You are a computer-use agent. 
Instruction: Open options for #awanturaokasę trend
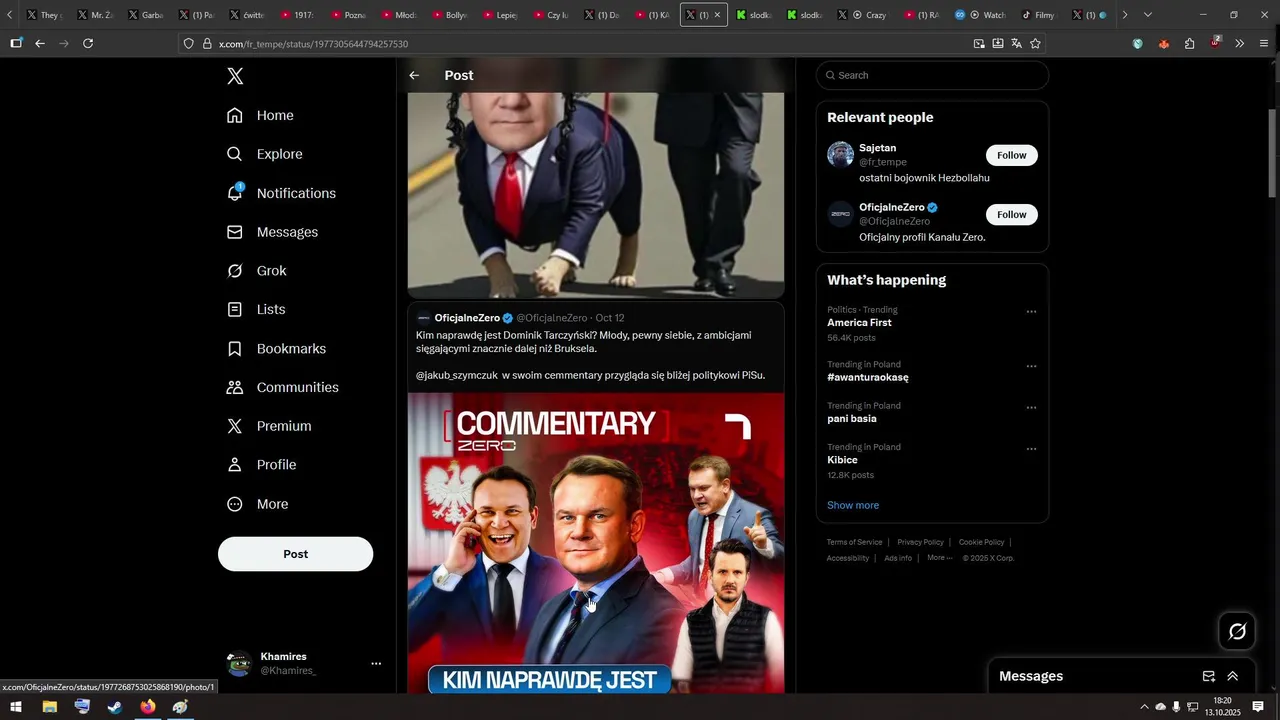pos(1031,366)
